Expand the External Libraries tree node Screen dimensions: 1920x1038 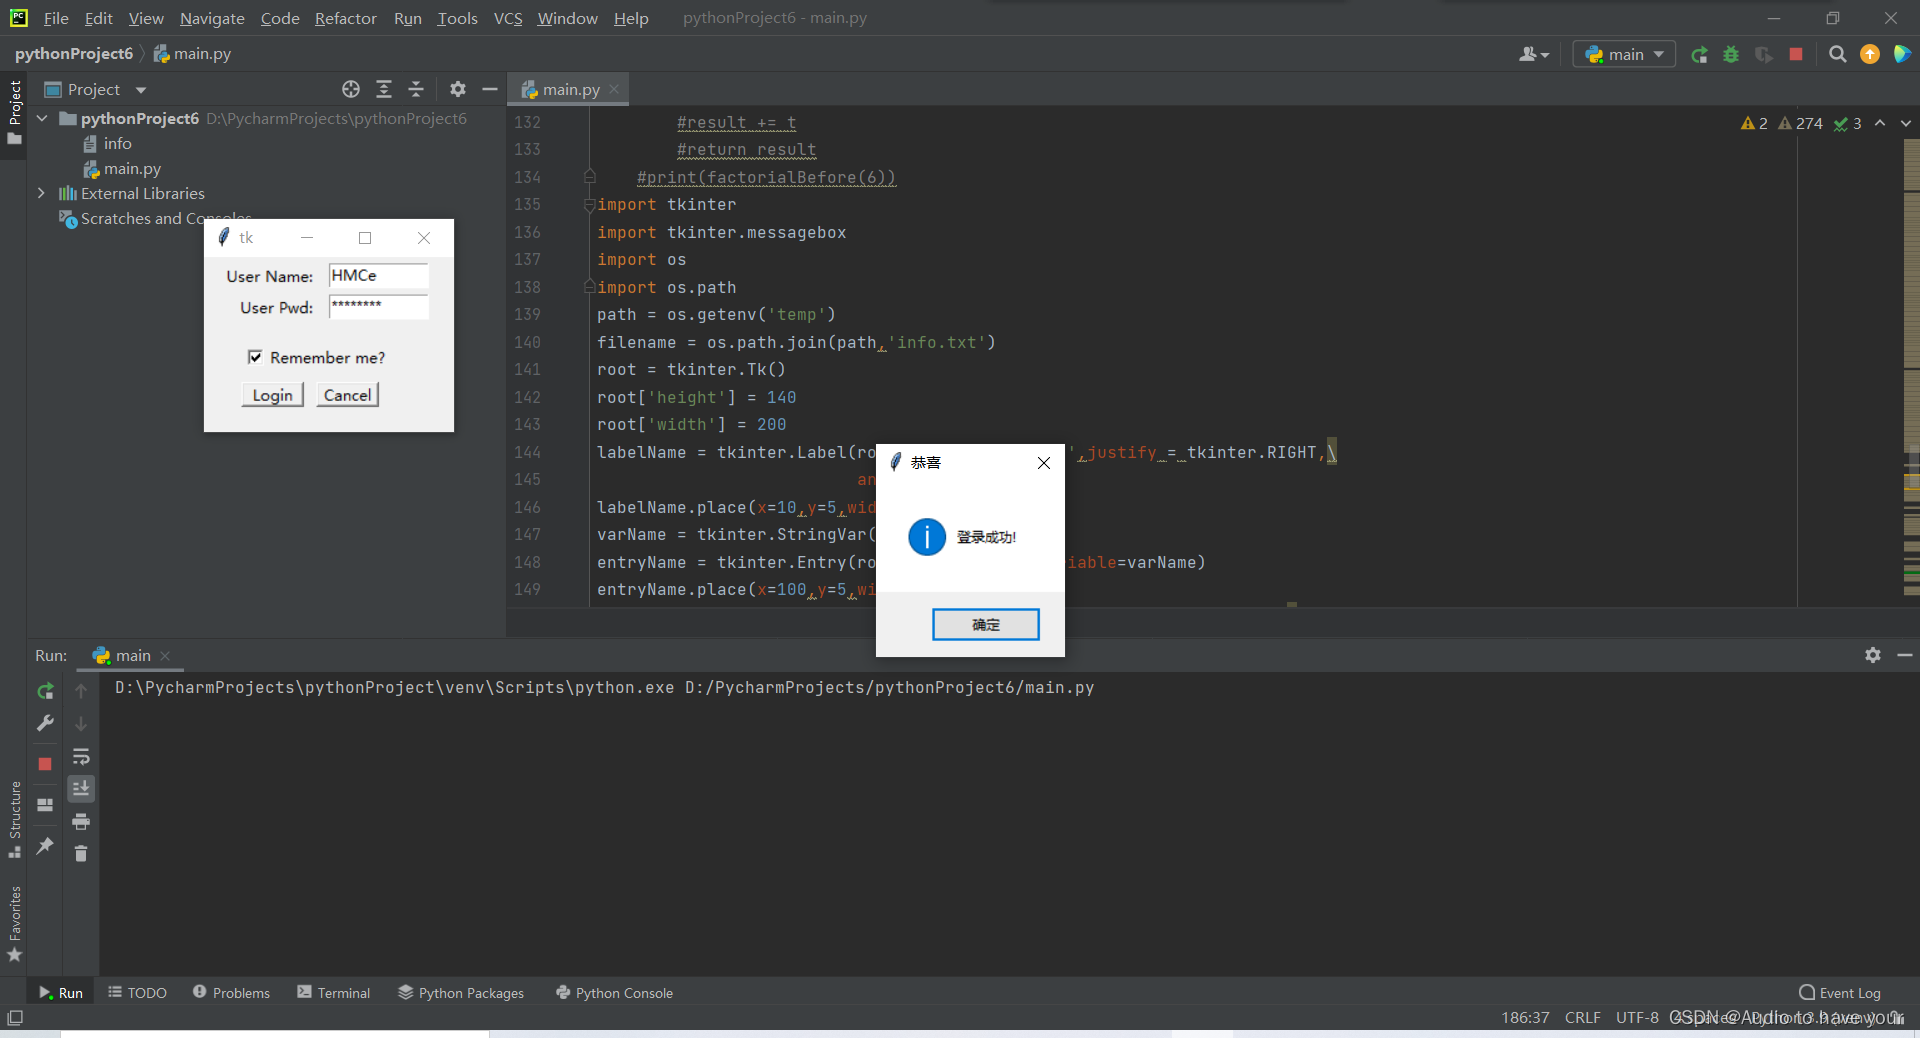(41, 193)
